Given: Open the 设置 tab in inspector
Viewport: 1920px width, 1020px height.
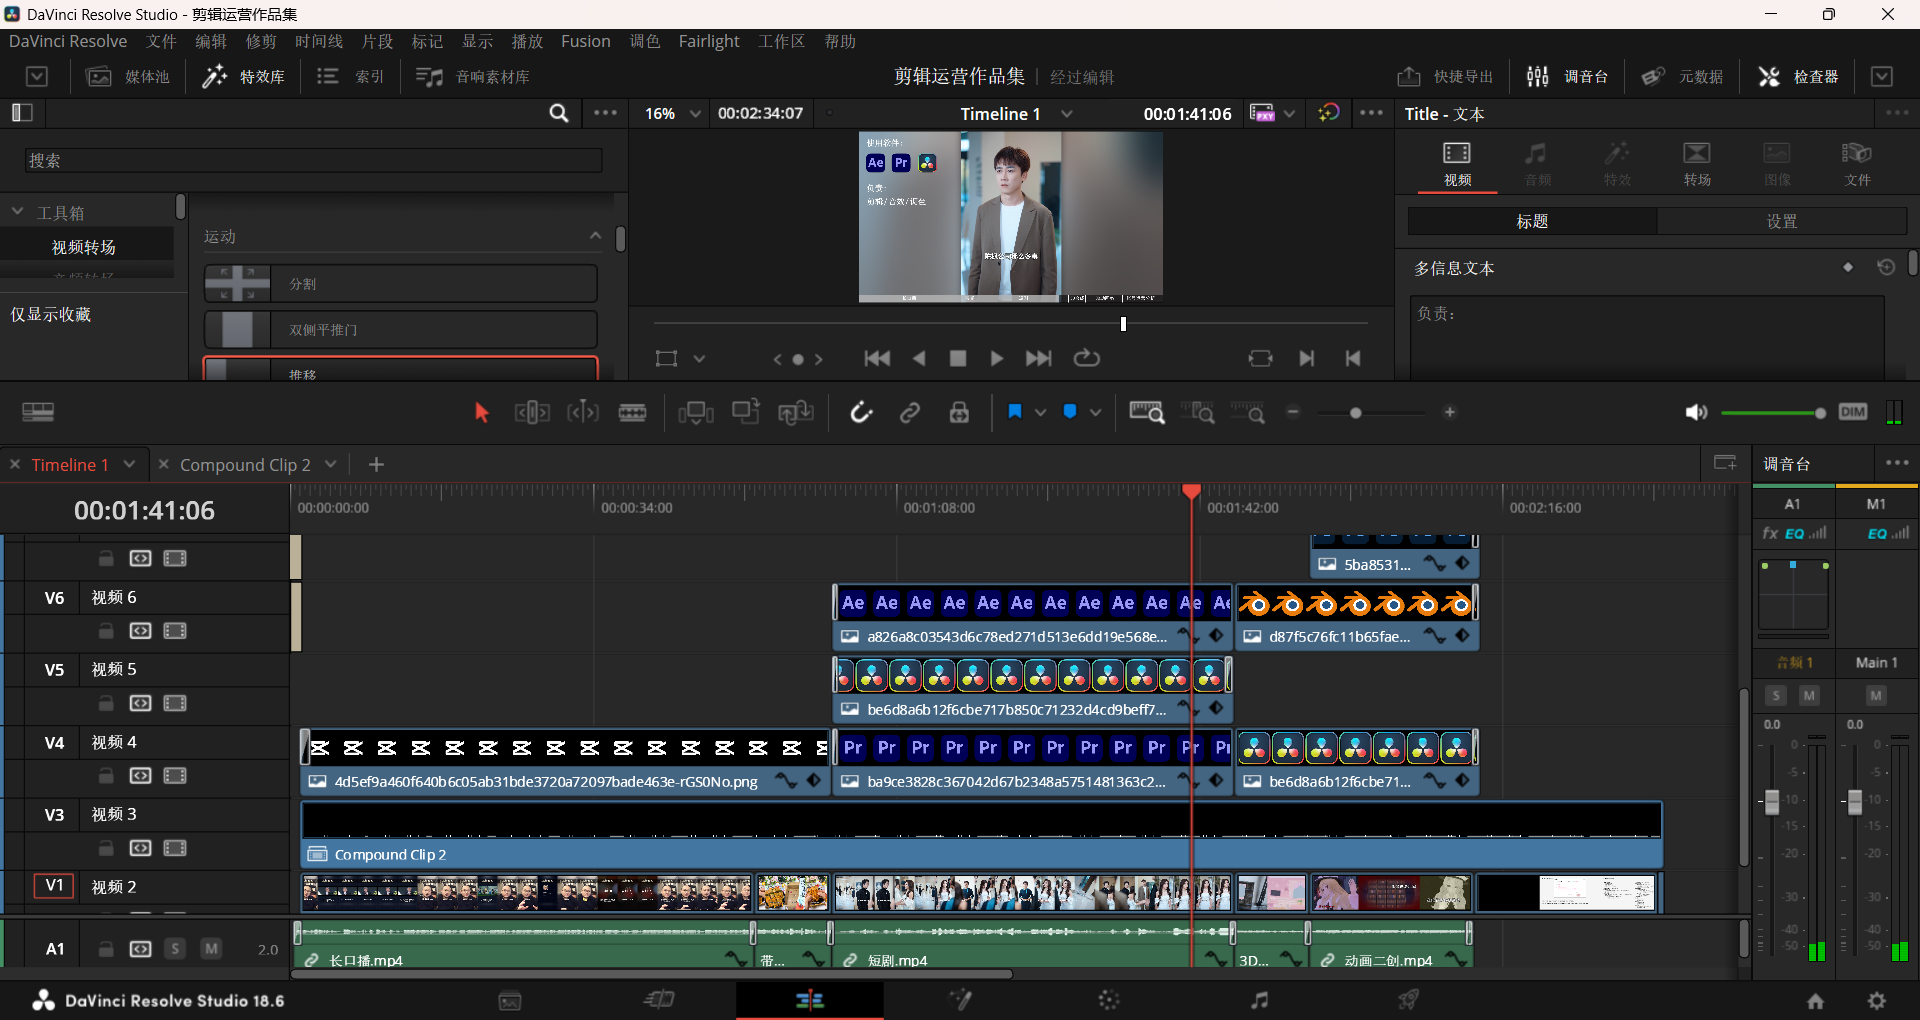Looking at the screenshot, I should tap(1781, 221).
